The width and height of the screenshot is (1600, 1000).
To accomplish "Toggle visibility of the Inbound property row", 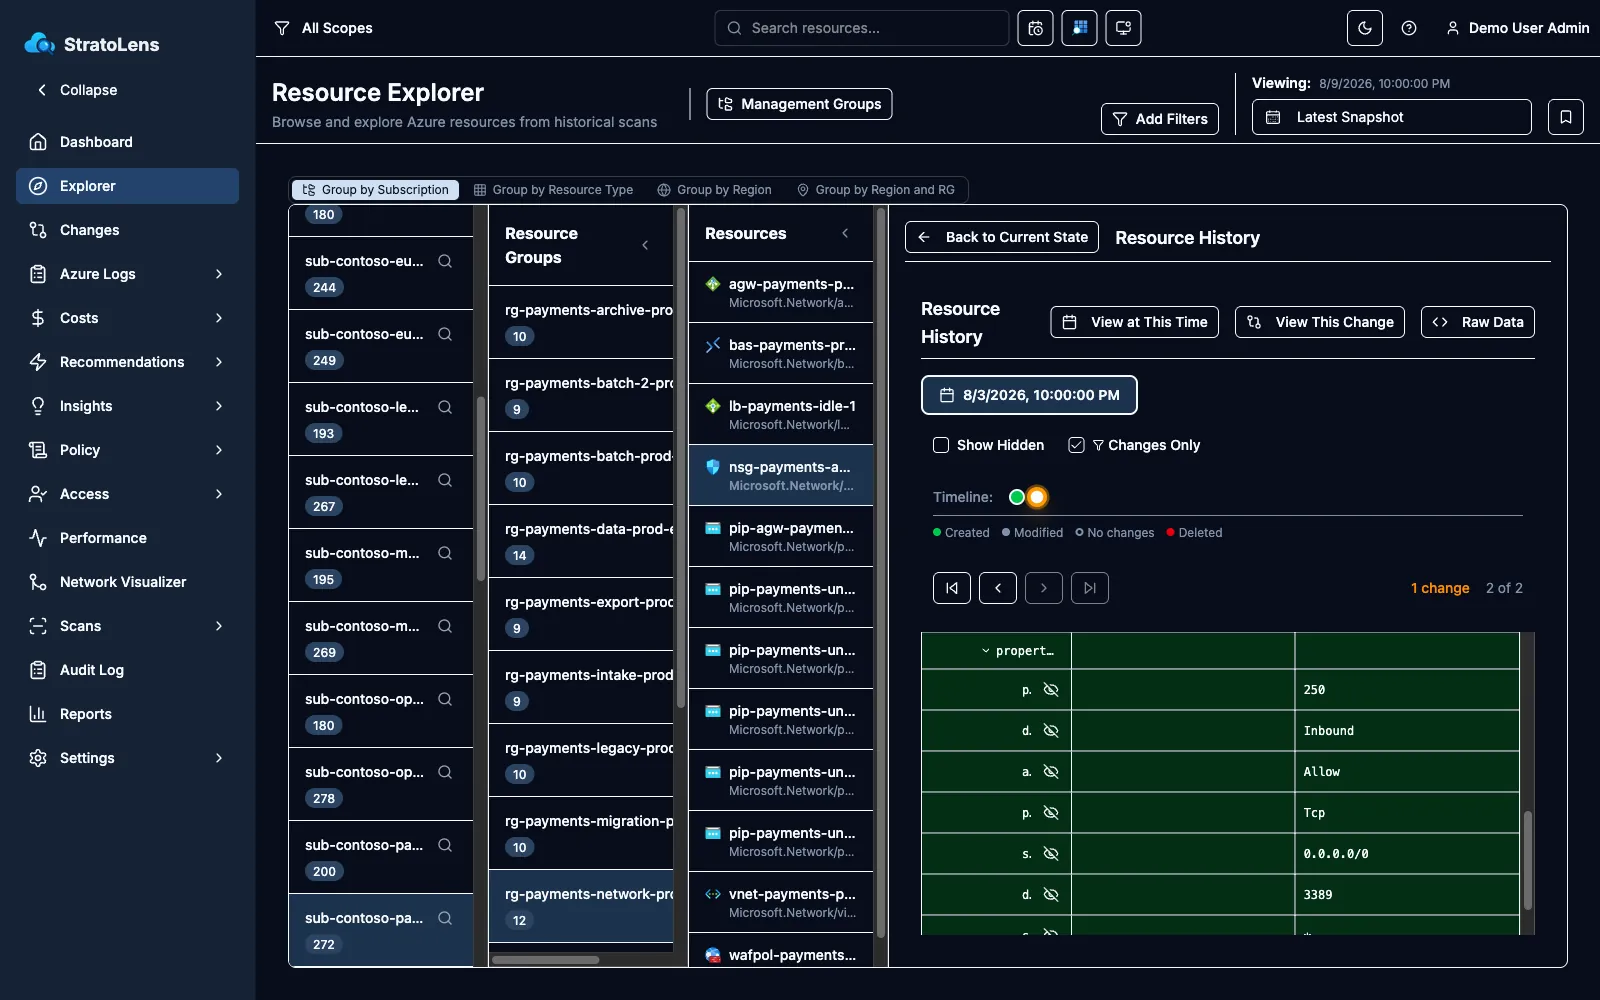I will click(1051, 731).
